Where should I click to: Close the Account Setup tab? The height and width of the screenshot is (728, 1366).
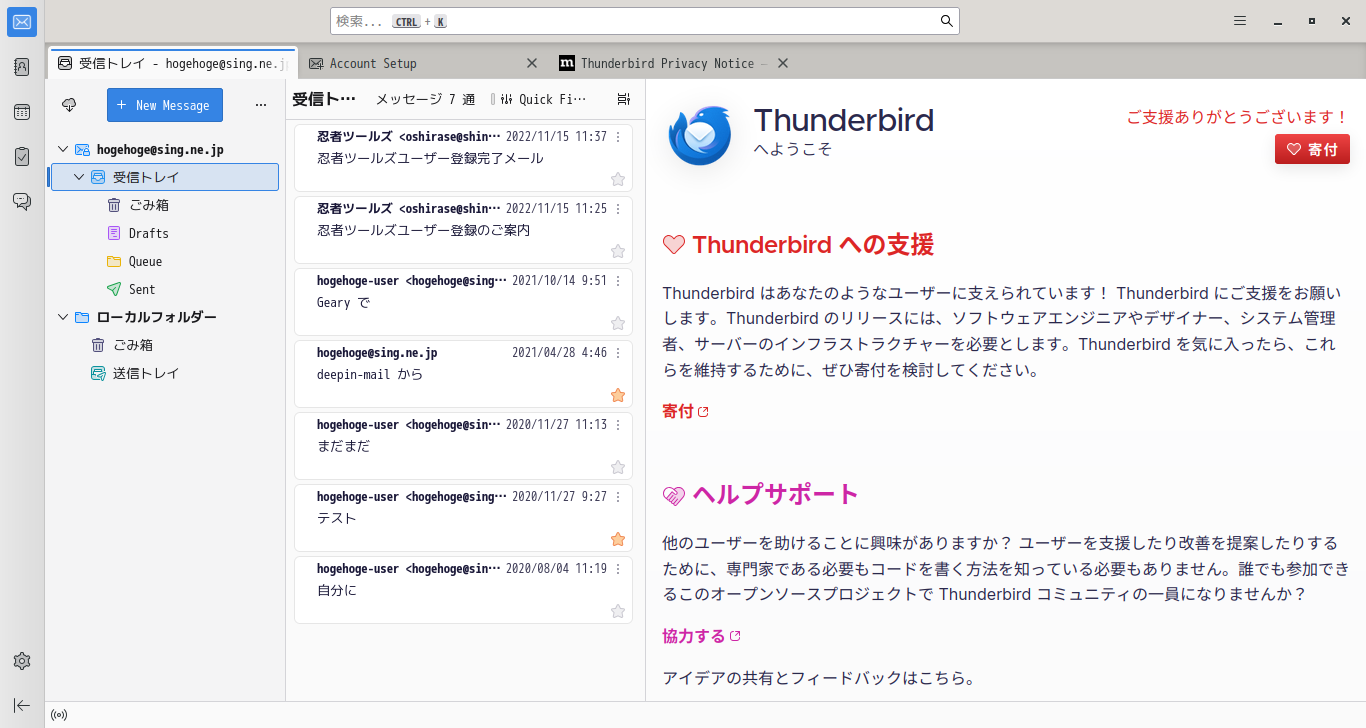532,63
